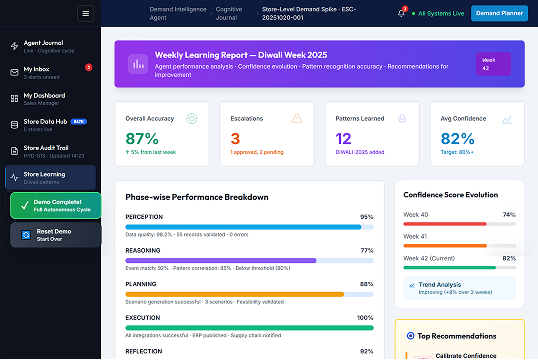Click the Top Recommendations target icon

click(x=410, y=336)
